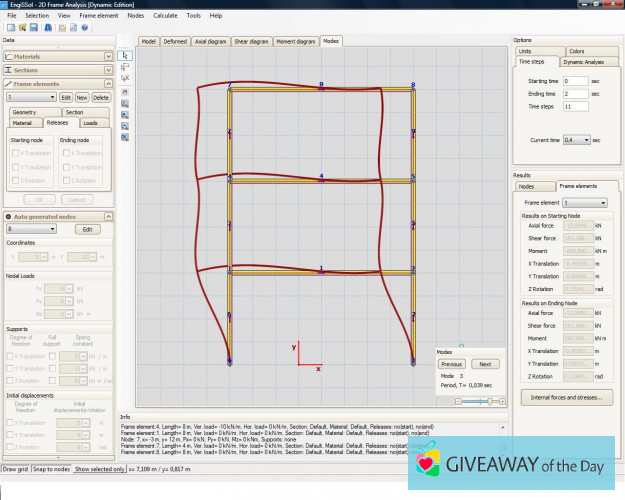
Task: Toggle the Draw grid option
Action: (x=15, y=468)
